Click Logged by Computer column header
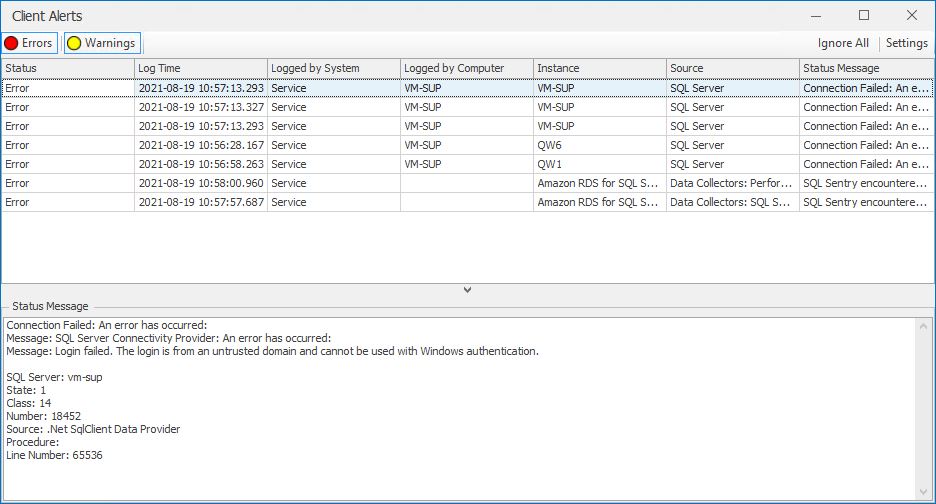 pos(467,68)
